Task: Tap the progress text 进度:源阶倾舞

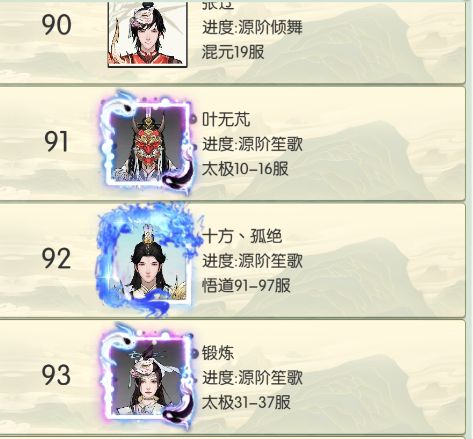Action: click(x=252, y=27)
